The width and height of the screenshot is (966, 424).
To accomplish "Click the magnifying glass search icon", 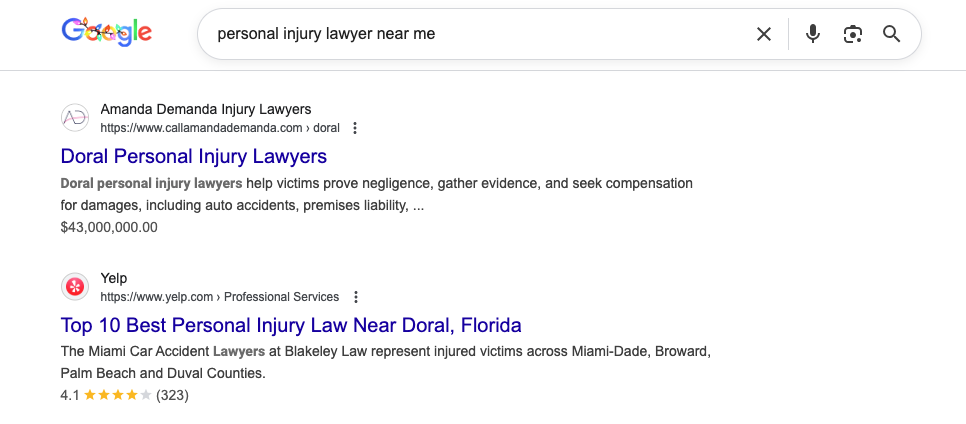I will pos(892,34).
